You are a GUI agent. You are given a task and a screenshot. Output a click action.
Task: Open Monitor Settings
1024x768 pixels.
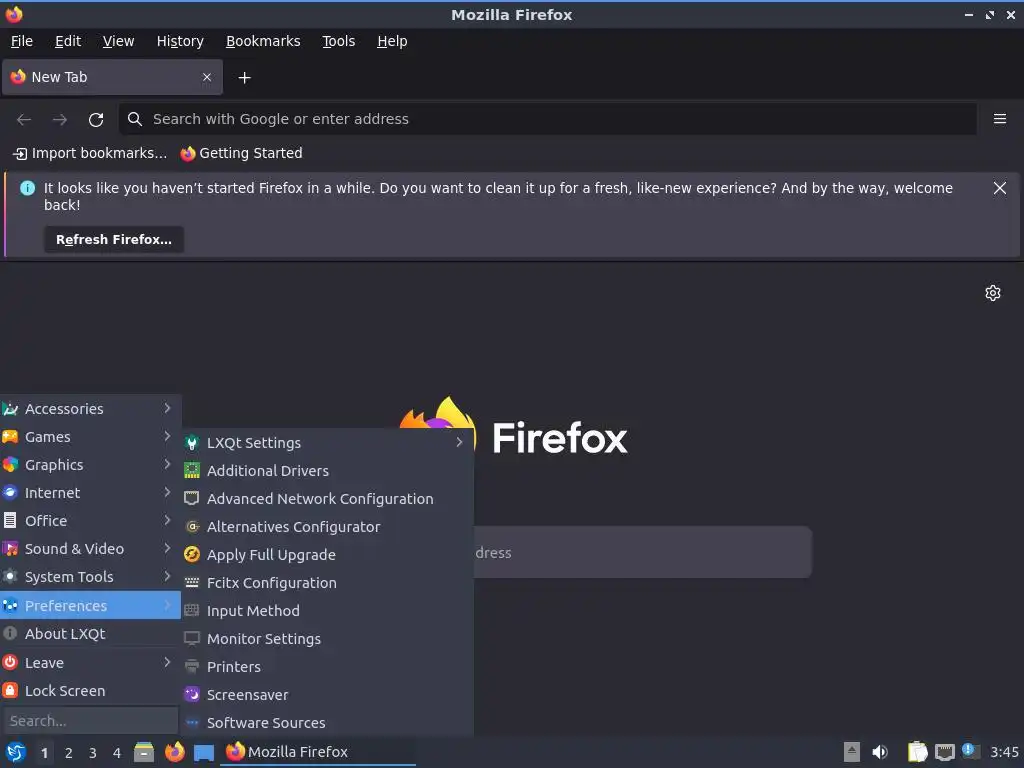[328, 639]
